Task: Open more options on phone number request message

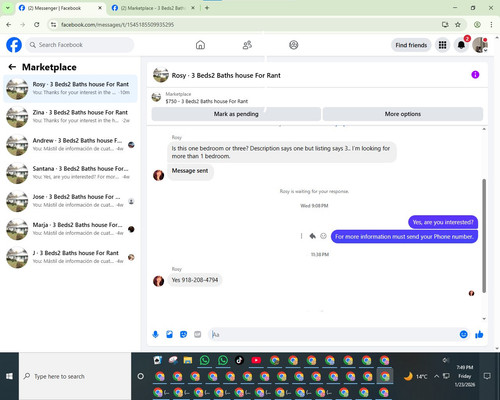Action: pyautogui.click(x=301, y=236)
